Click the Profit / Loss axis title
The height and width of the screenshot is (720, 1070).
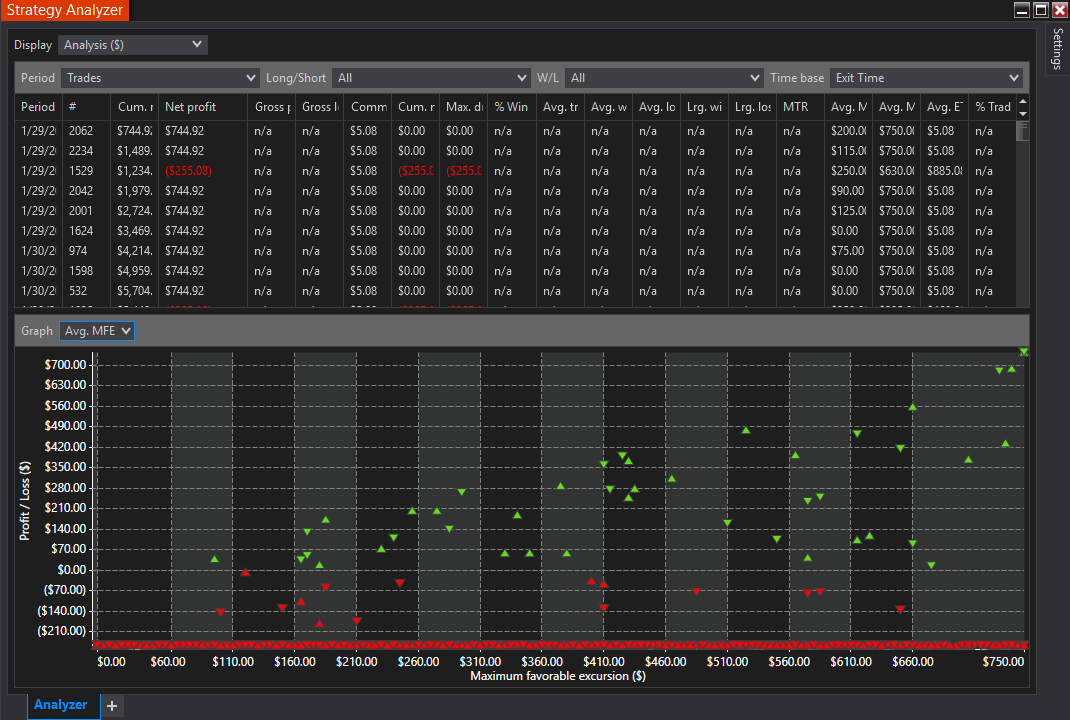pos(25,501)
